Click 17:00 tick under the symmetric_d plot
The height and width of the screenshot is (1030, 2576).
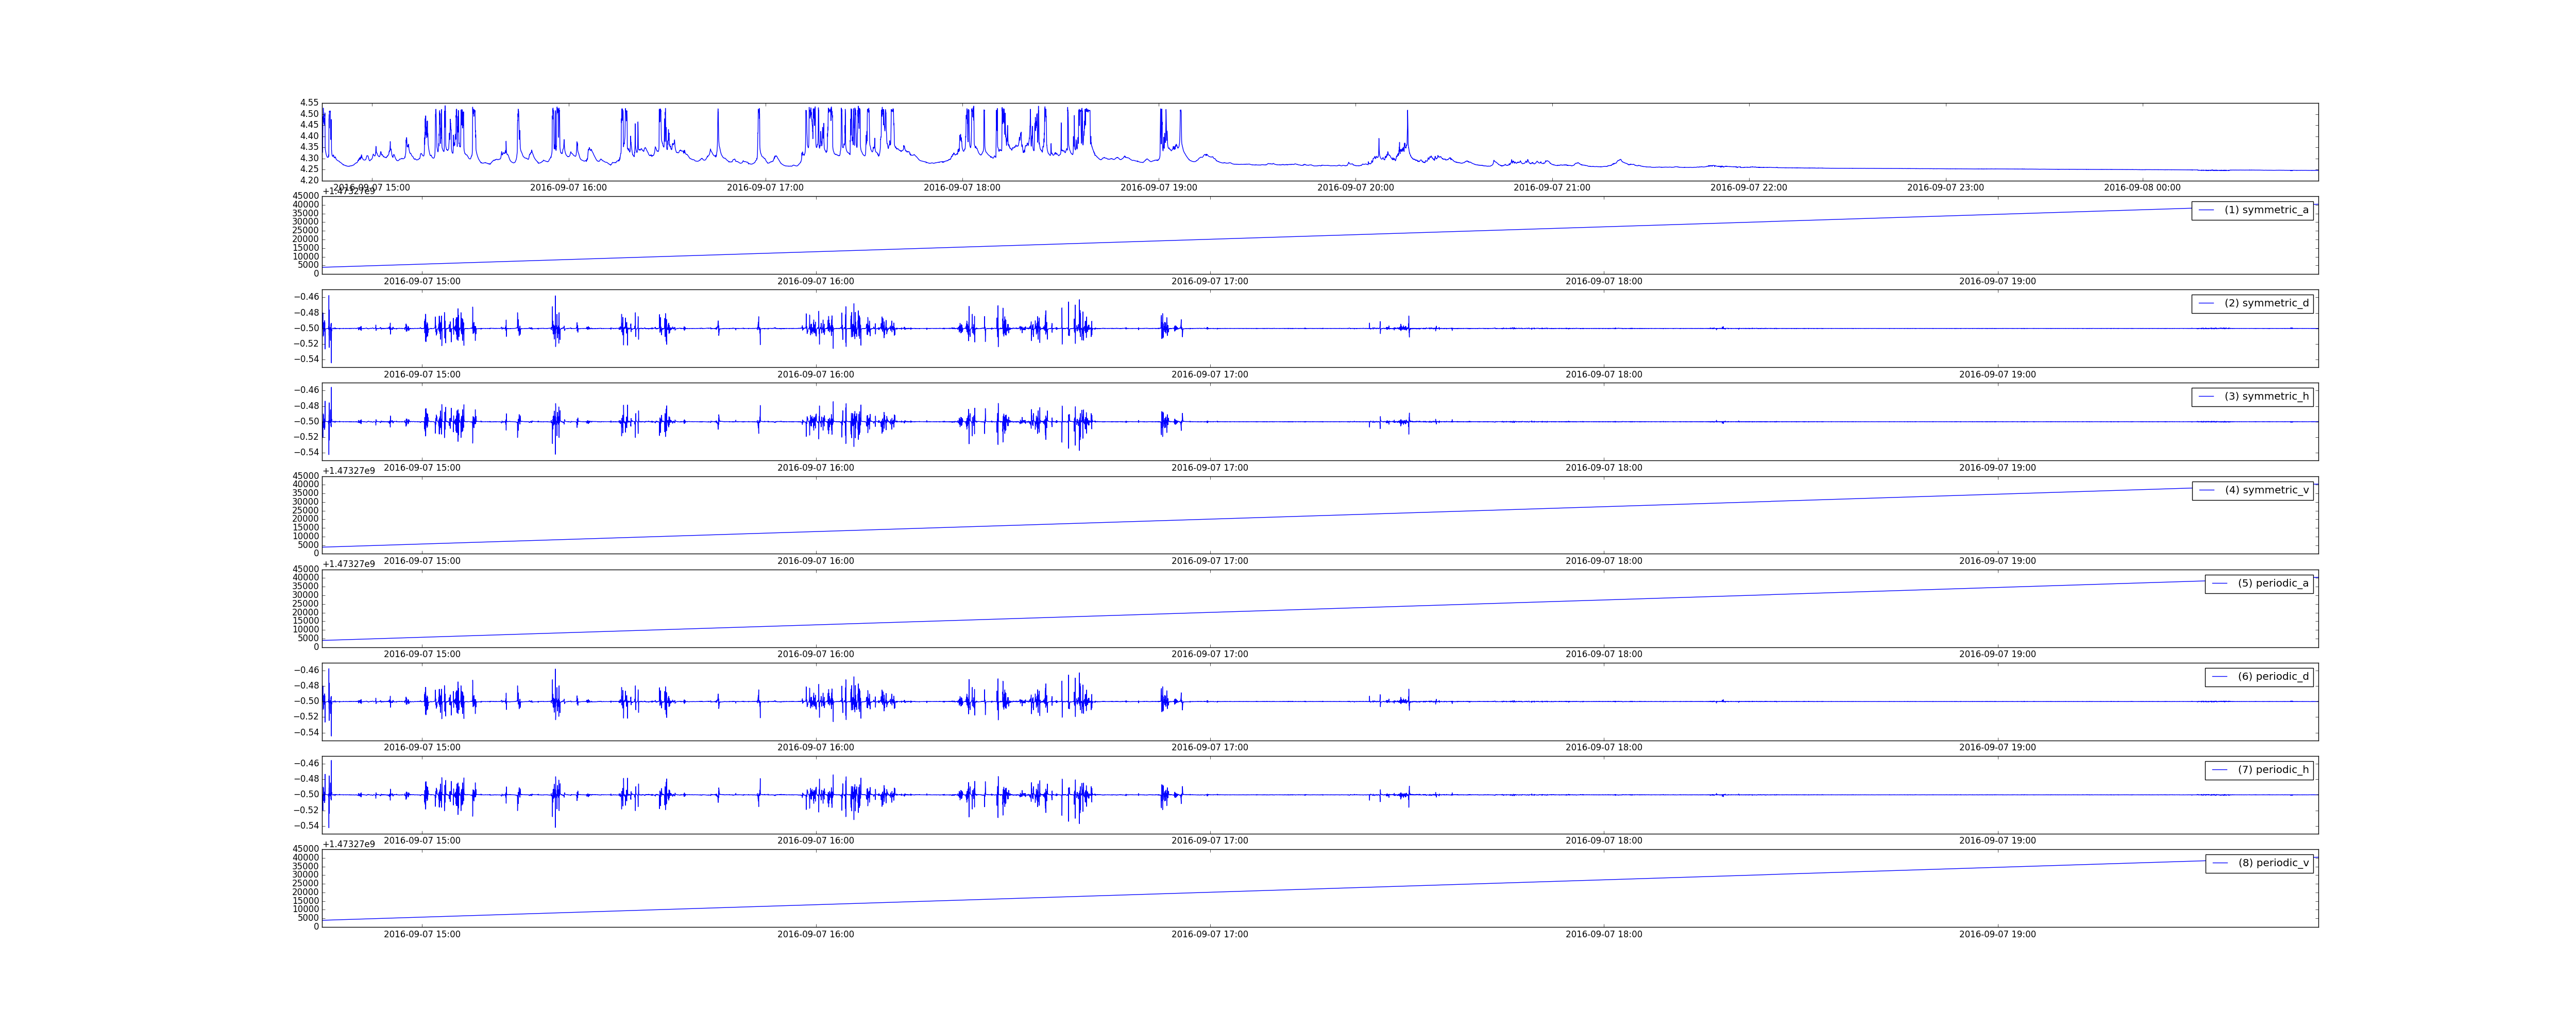1210,375
